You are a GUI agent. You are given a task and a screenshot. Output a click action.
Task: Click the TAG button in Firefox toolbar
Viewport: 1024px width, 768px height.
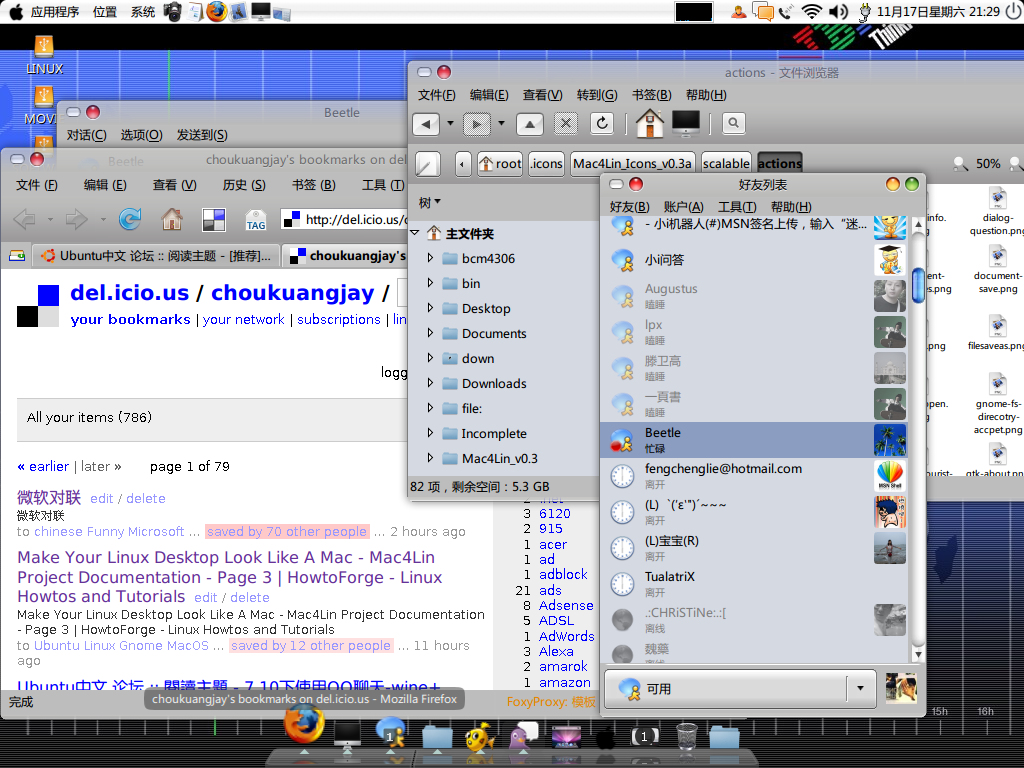point(255,220)
